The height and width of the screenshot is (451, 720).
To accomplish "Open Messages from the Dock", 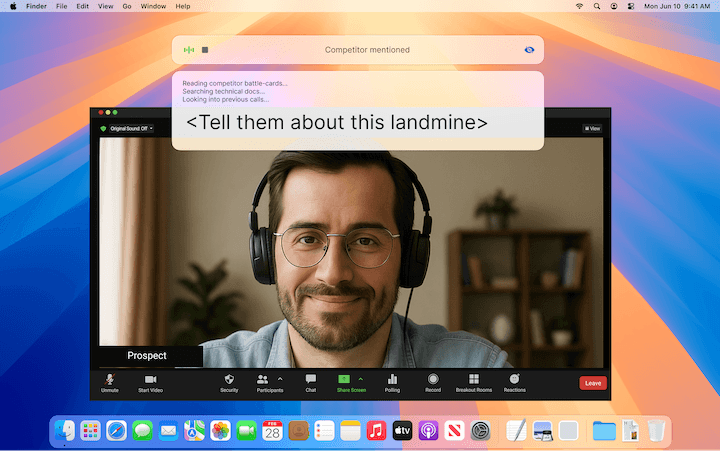I will pos(142,431).
